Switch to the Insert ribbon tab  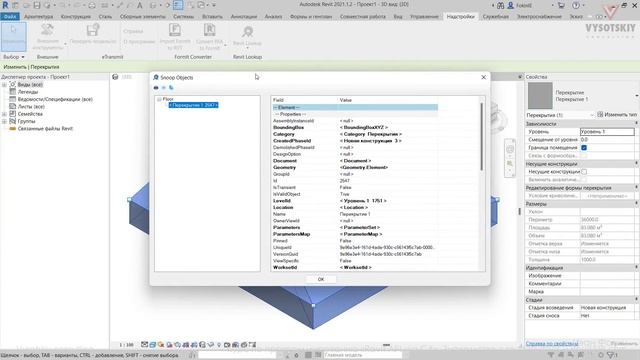(212, 16)
